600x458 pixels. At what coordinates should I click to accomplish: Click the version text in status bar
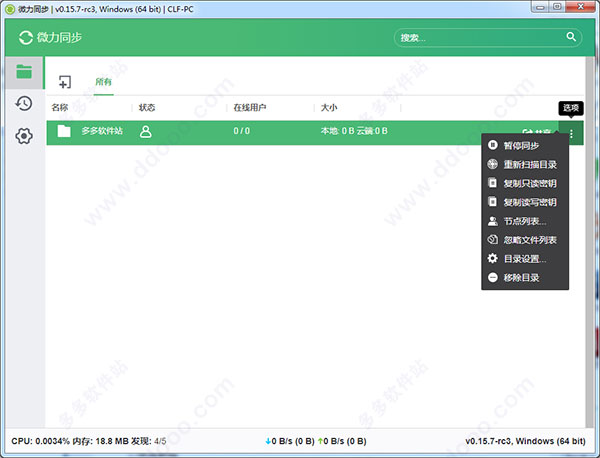[x=525, y=441]
